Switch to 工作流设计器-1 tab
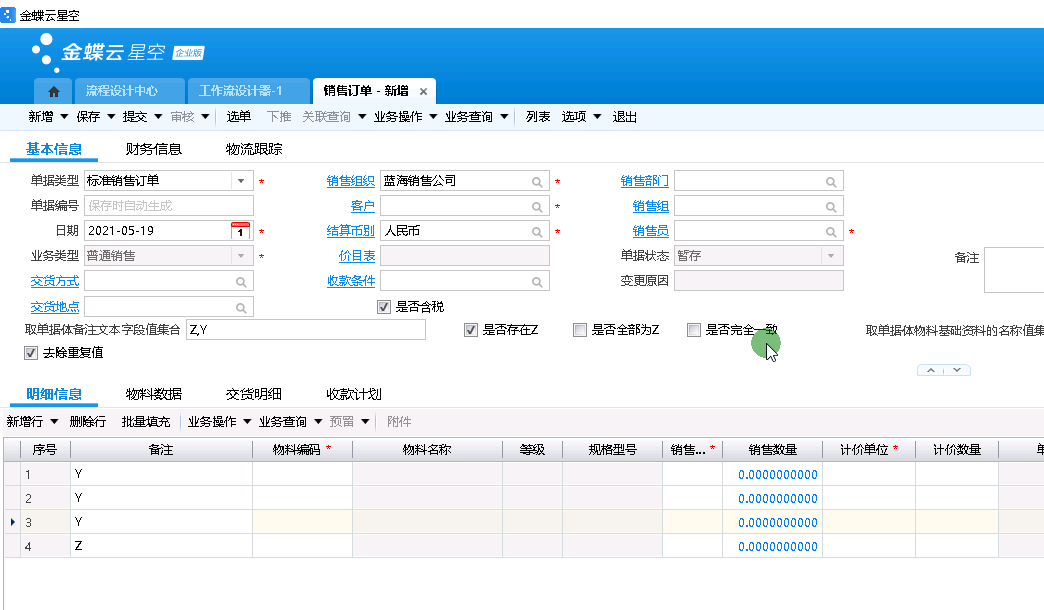Image resolution: width=1044 pixels, height=610 pixels. (249, 91)
